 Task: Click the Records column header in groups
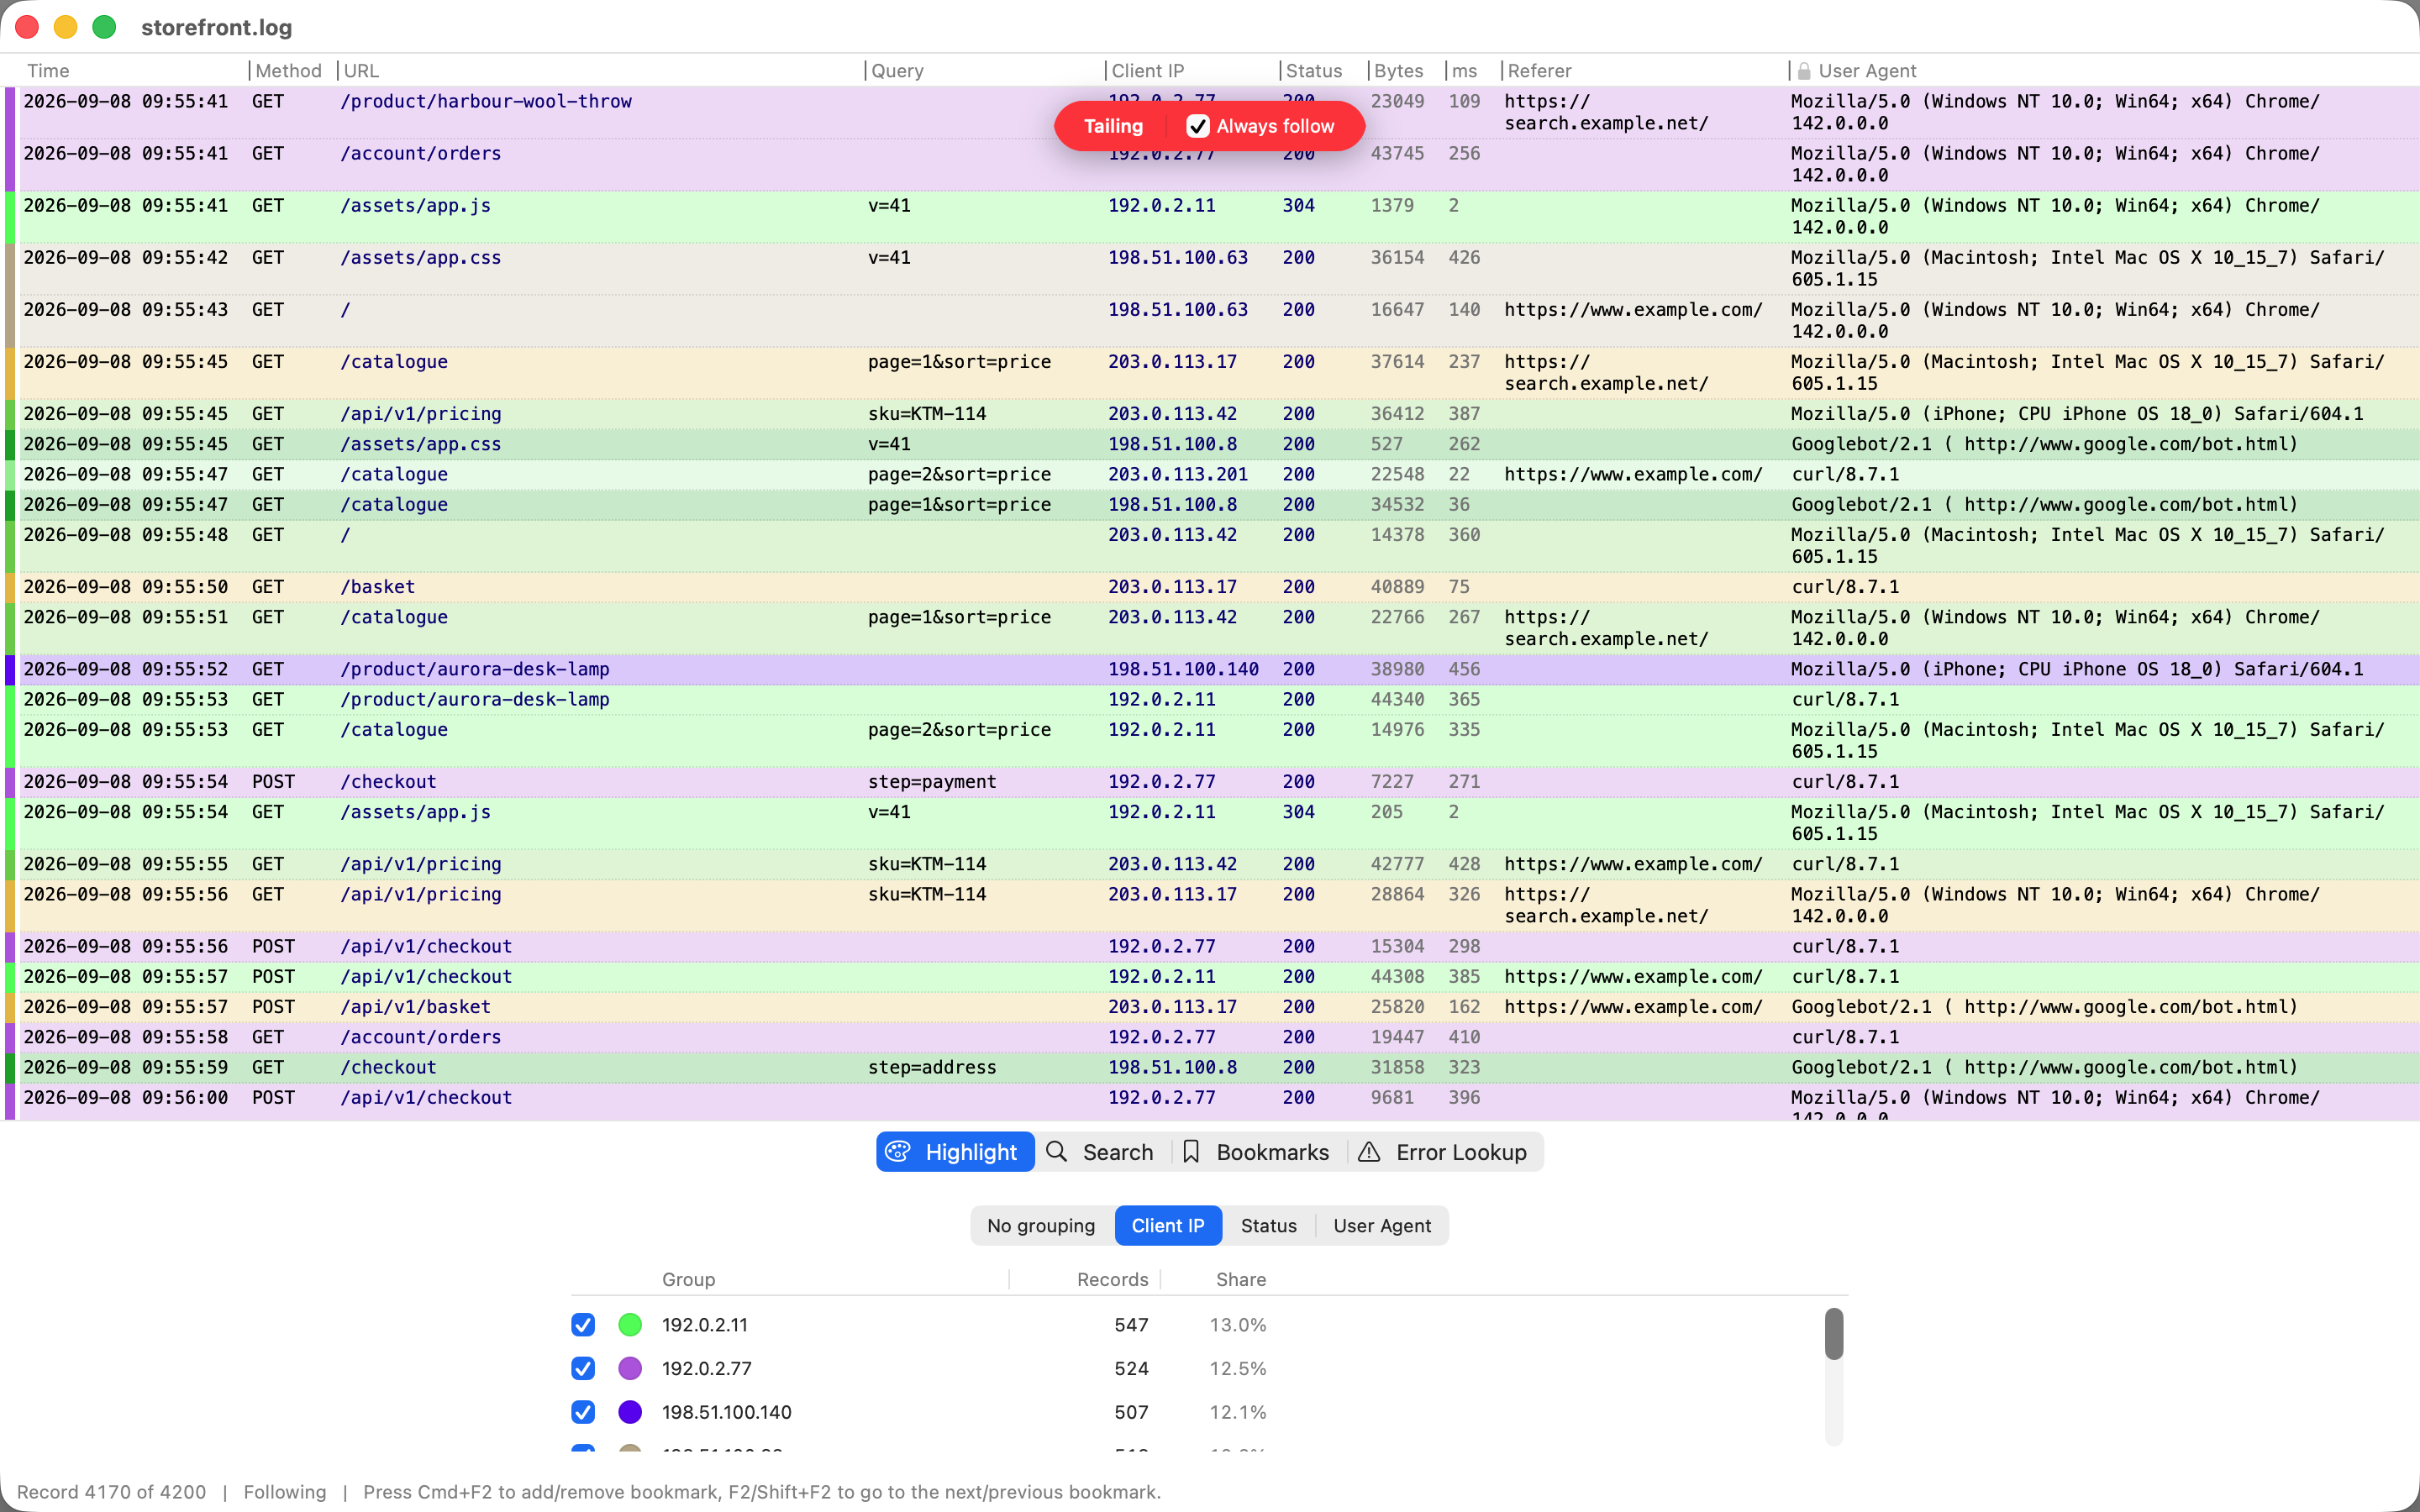tap(1112, 1279)
